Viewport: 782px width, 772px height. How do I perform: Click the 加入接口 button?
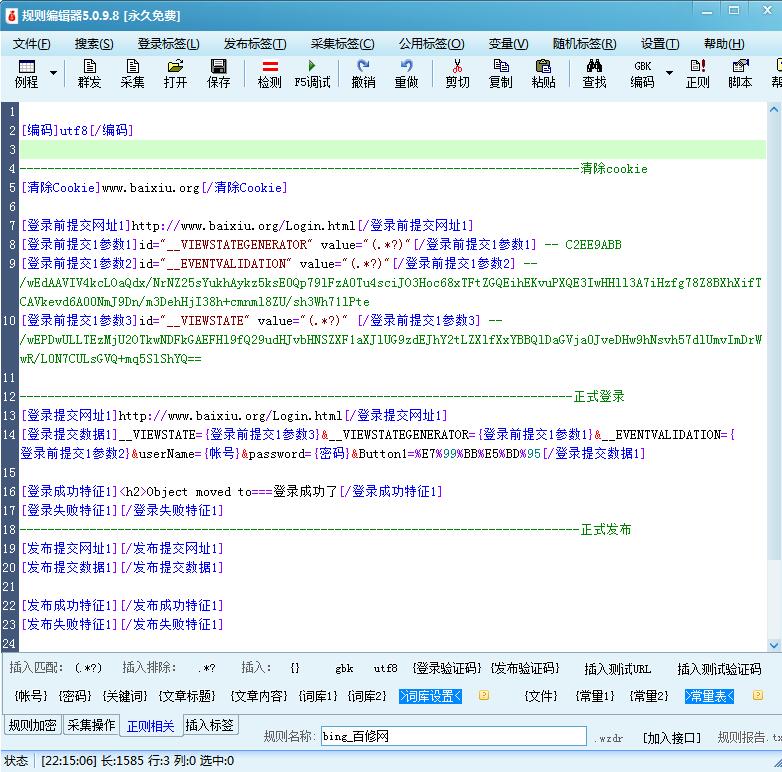(x=672, y=737)
